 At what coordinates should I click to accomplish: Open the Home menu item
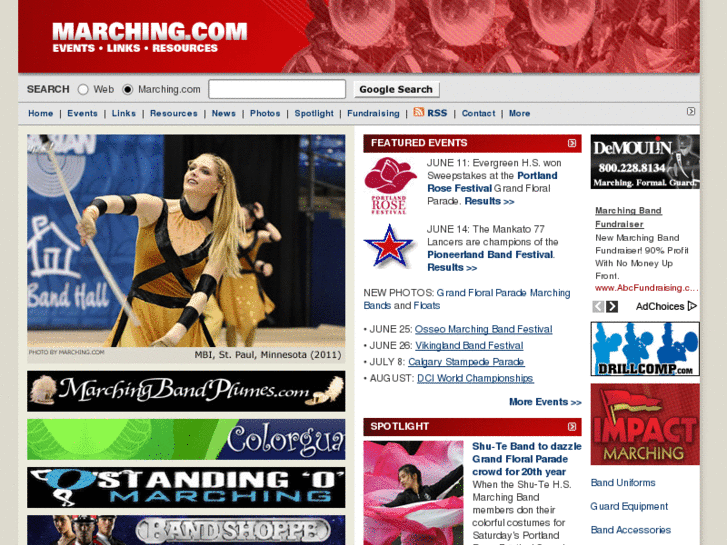40,113
